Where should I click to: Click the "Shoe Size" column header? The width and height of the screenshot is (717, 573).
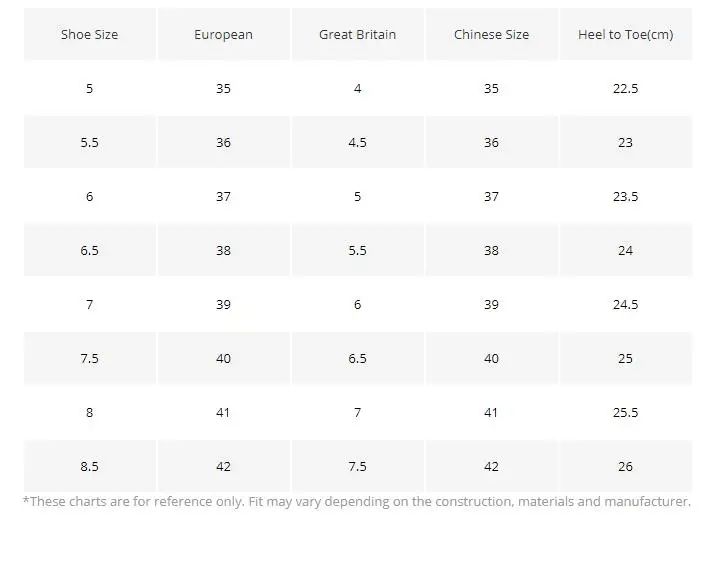coord(89,35)
